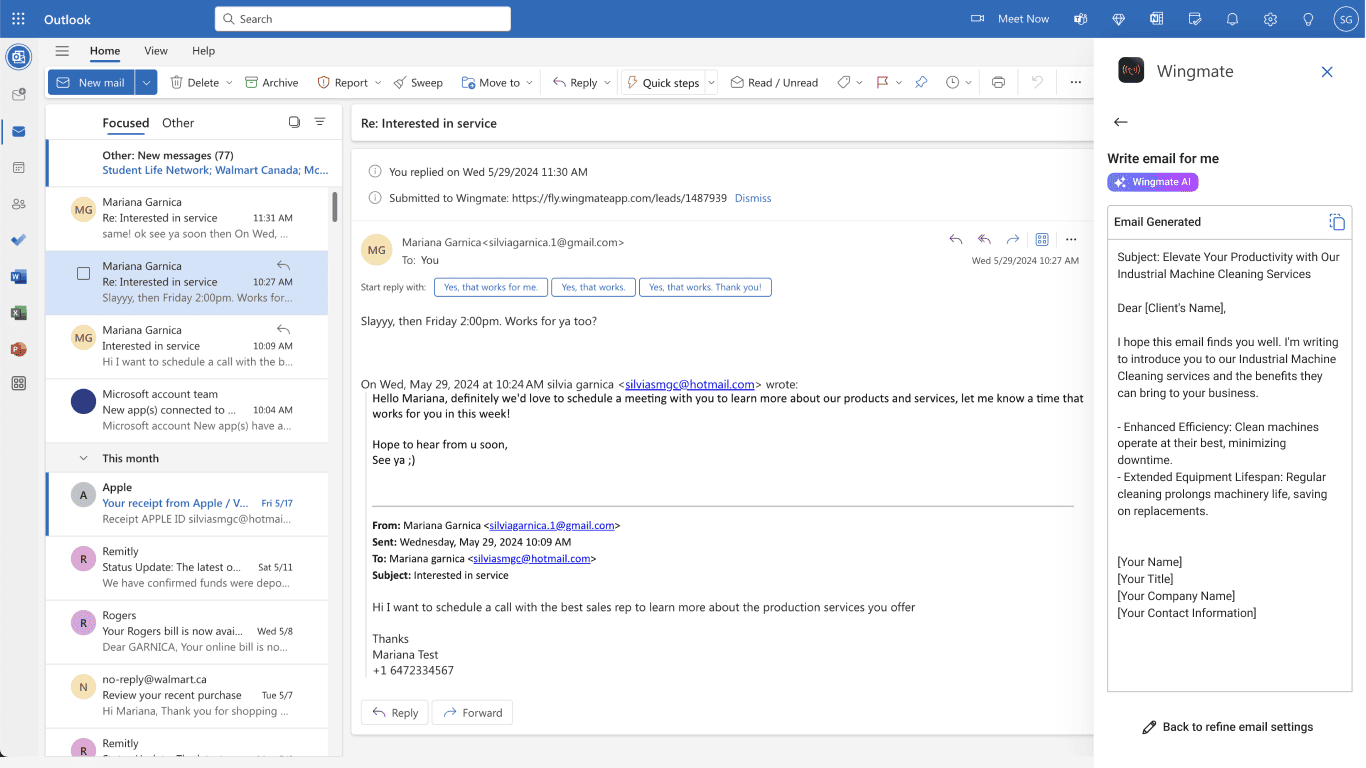Viewport: 1366px width, 768px height.
Task: Select the Other inbox tab
Action: (178, 123)
